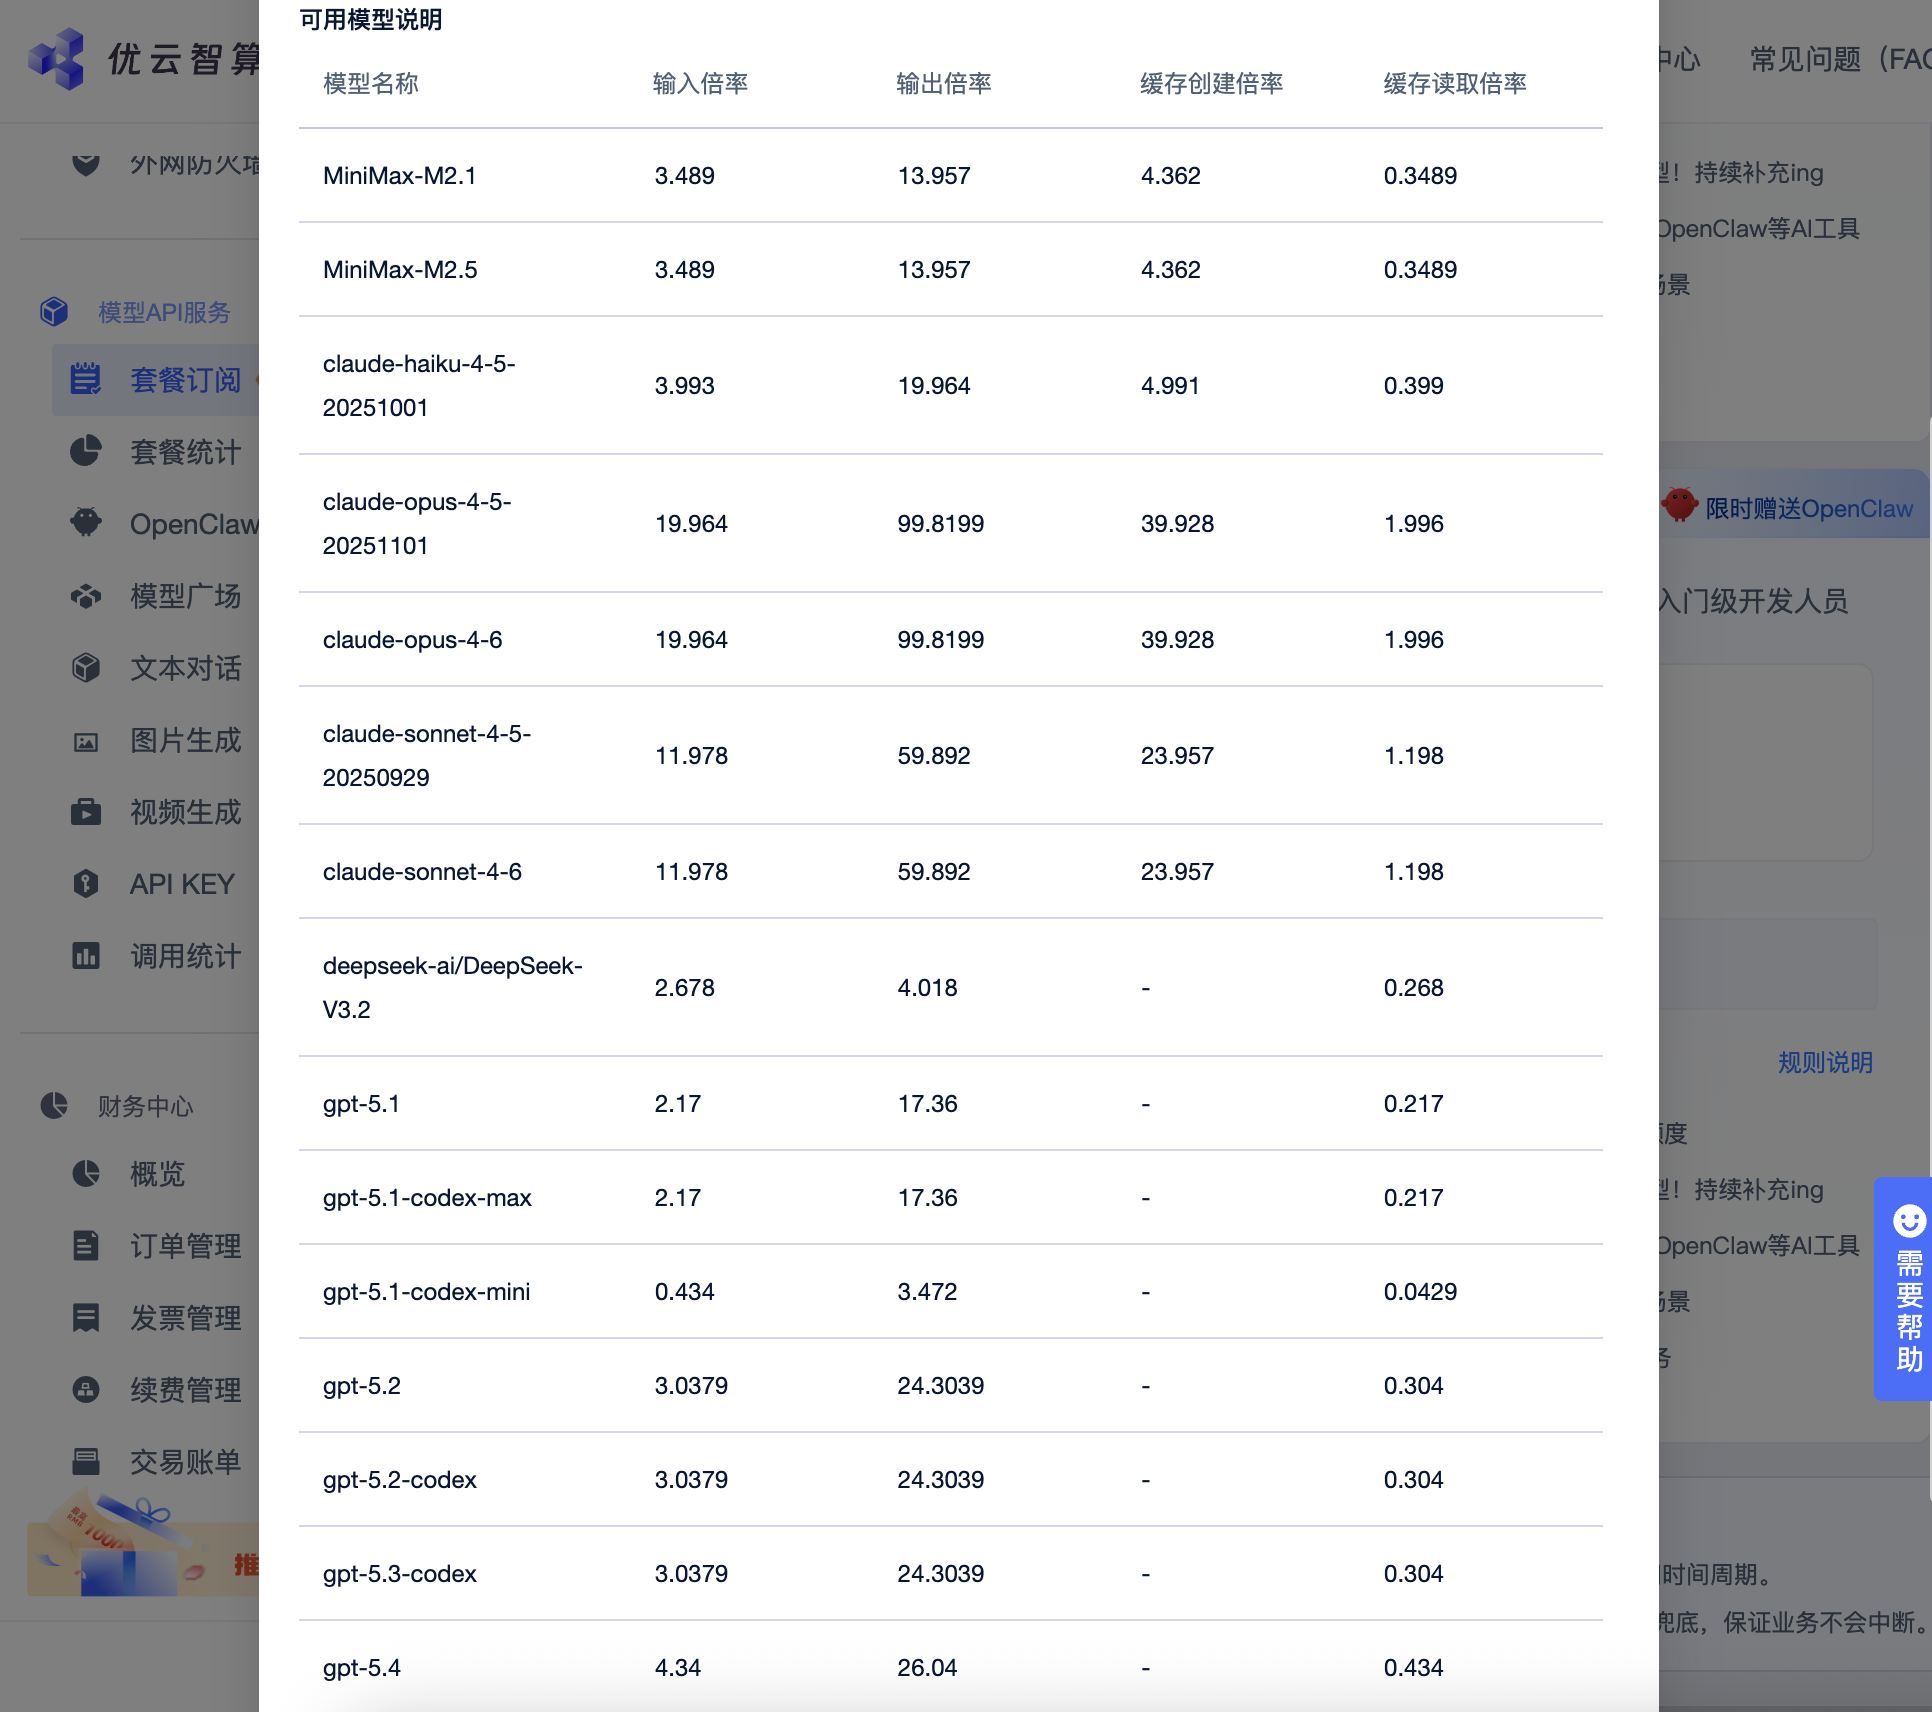Click the 模型名称 column header
Image resolution: width=1932 pixels, height=1712 pixels.
pyautogui.click(x=371, y=83)
